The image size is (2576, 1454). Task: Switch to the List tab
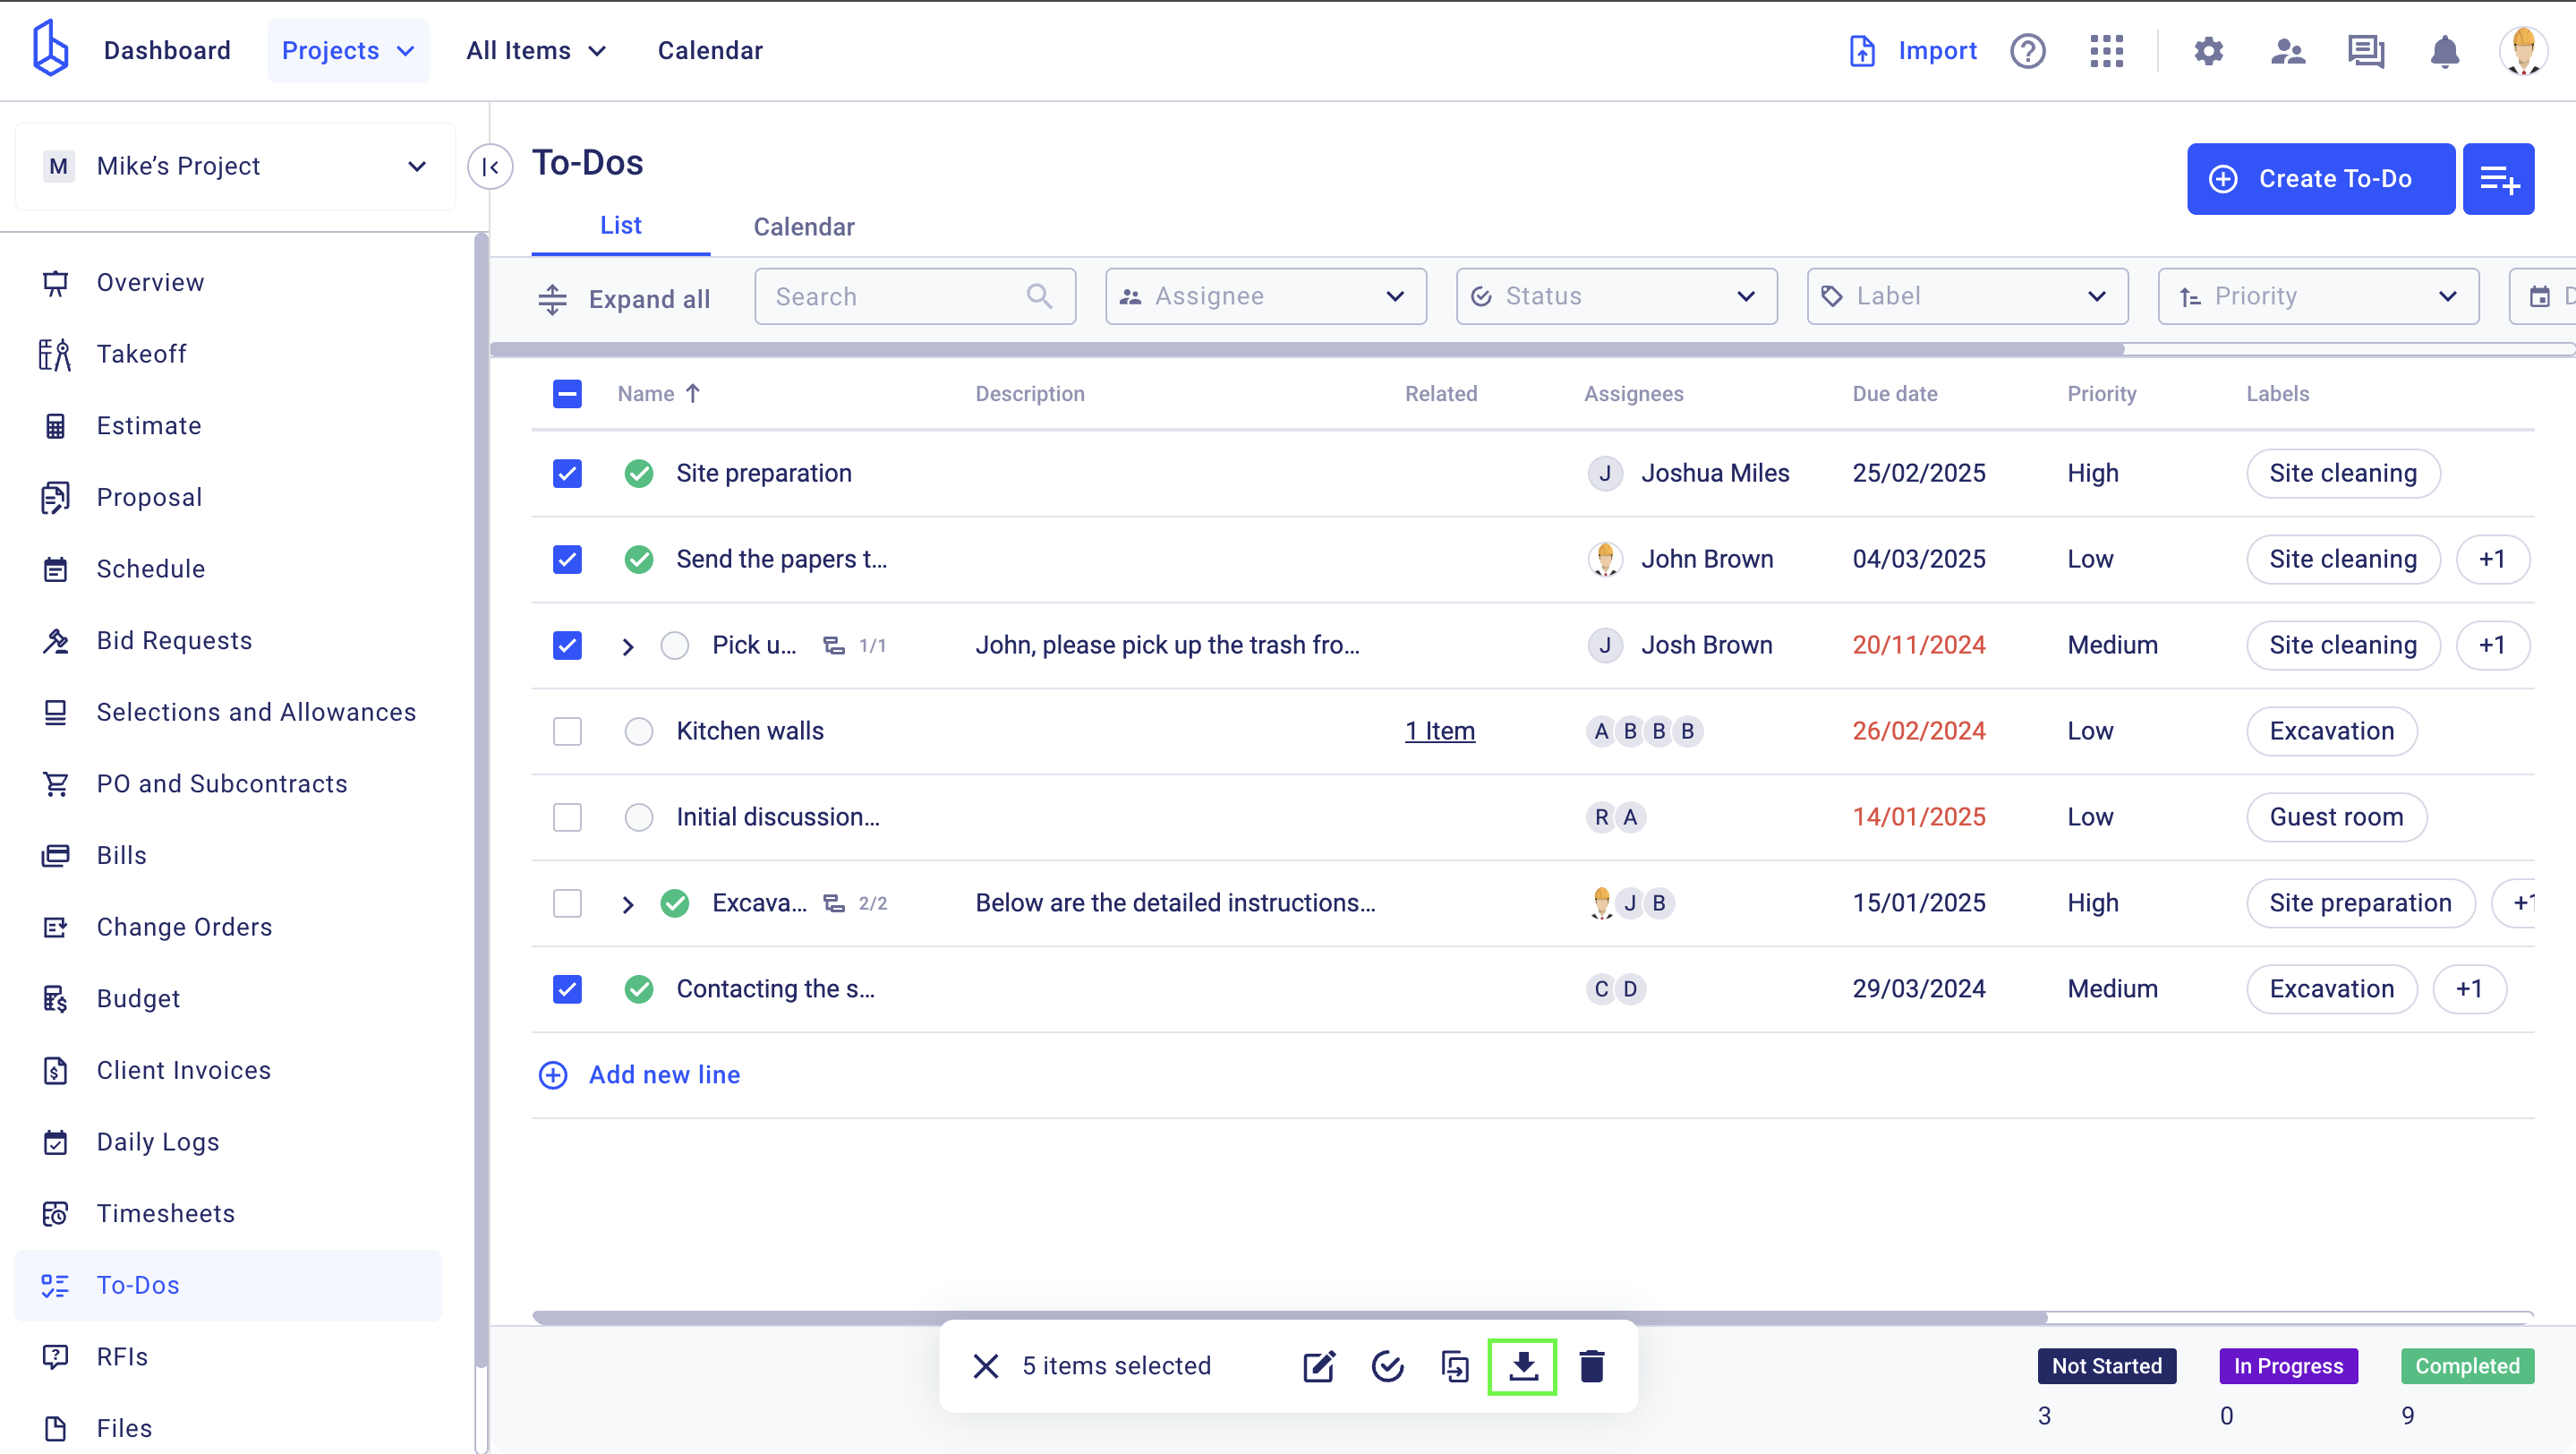point(620,226)
